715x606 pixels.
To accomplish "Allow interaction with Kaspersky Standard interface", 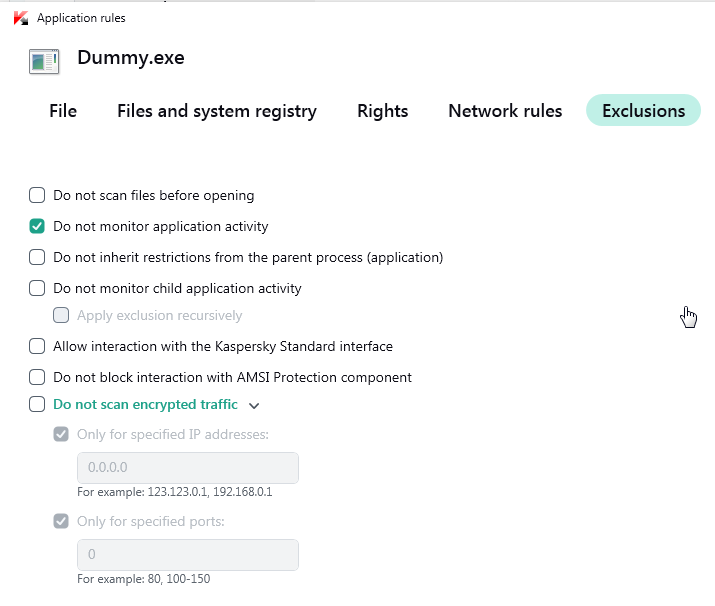I will tap(37, 346).
